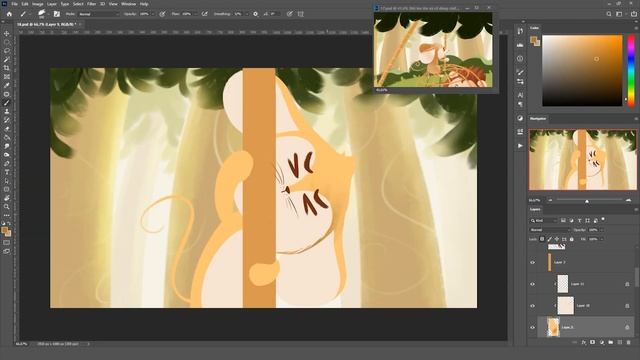This screenshot has height=360, width=640.
Task: Toggle layer filtering on/off switch
Action: (603, 220)
